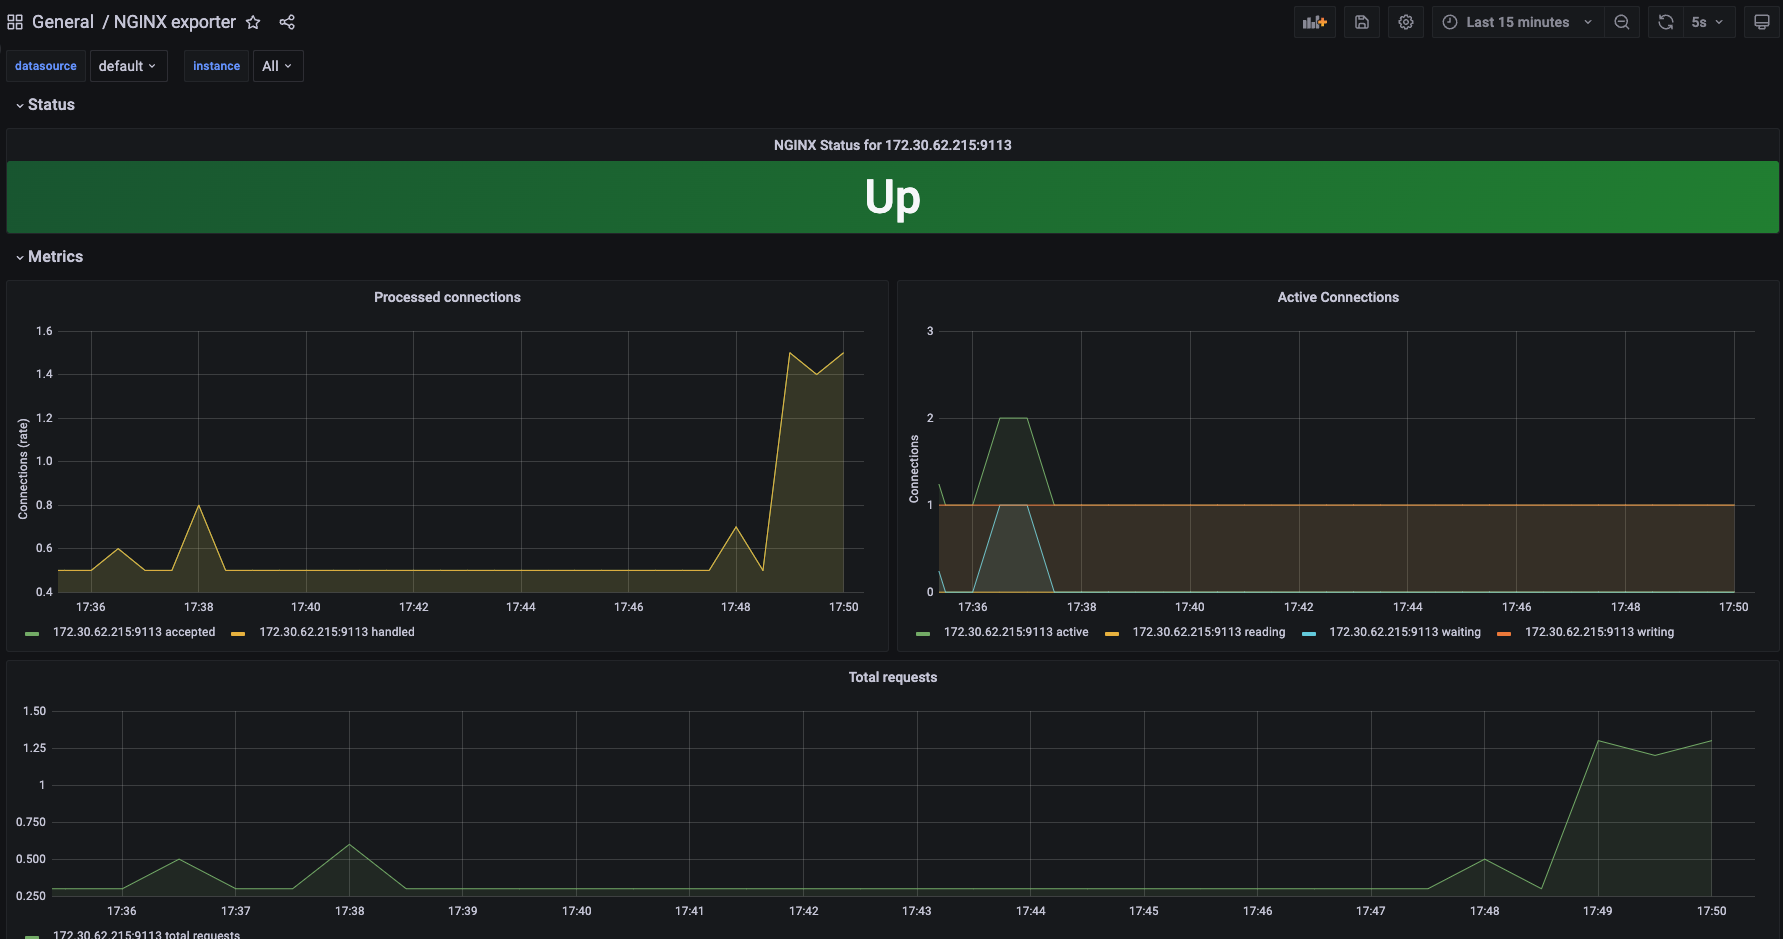This screenshot has height=939, width=1783.
Task: Collapse the Metrics row
Action: point(49,257)
